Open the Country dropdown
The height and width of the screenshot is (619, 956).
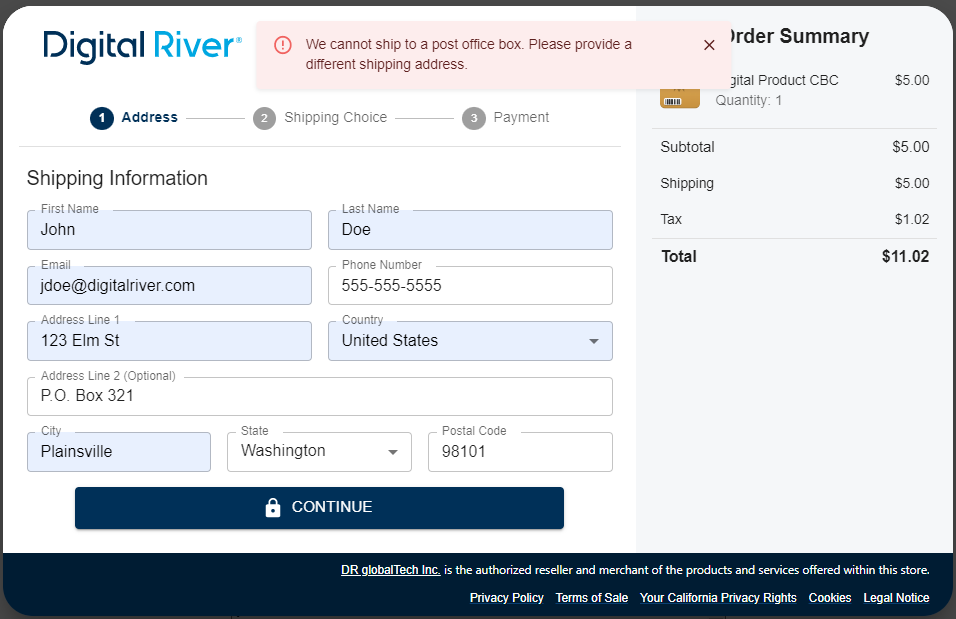(x=470, y=341)
